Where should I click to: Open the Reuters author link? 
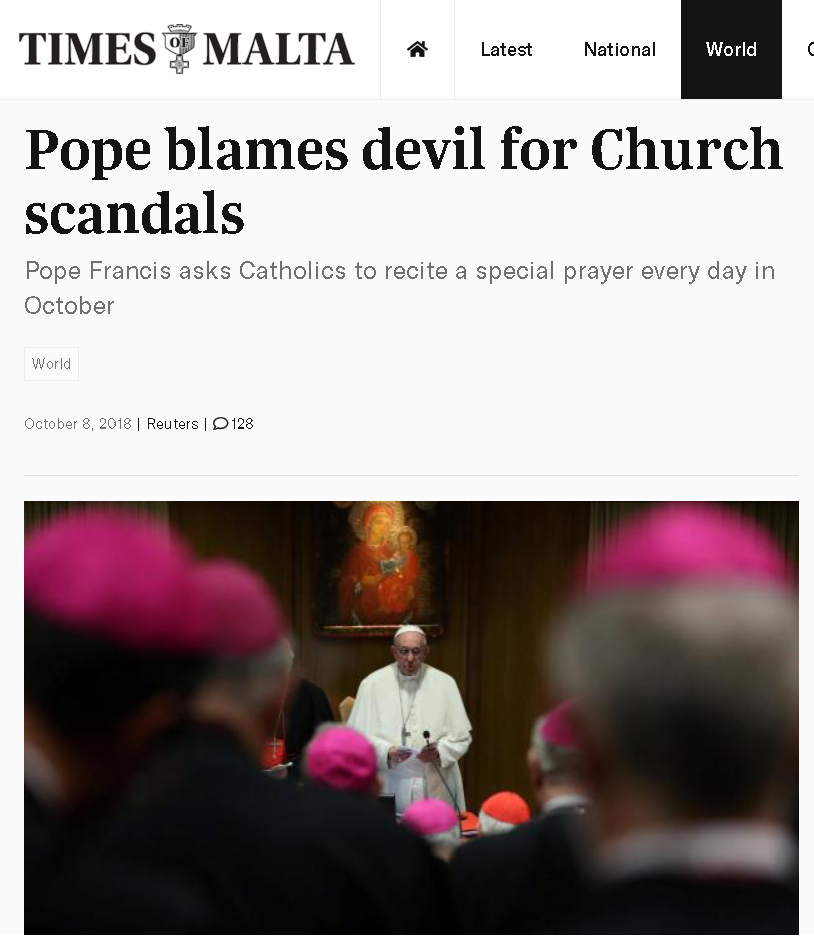point(172,424)
